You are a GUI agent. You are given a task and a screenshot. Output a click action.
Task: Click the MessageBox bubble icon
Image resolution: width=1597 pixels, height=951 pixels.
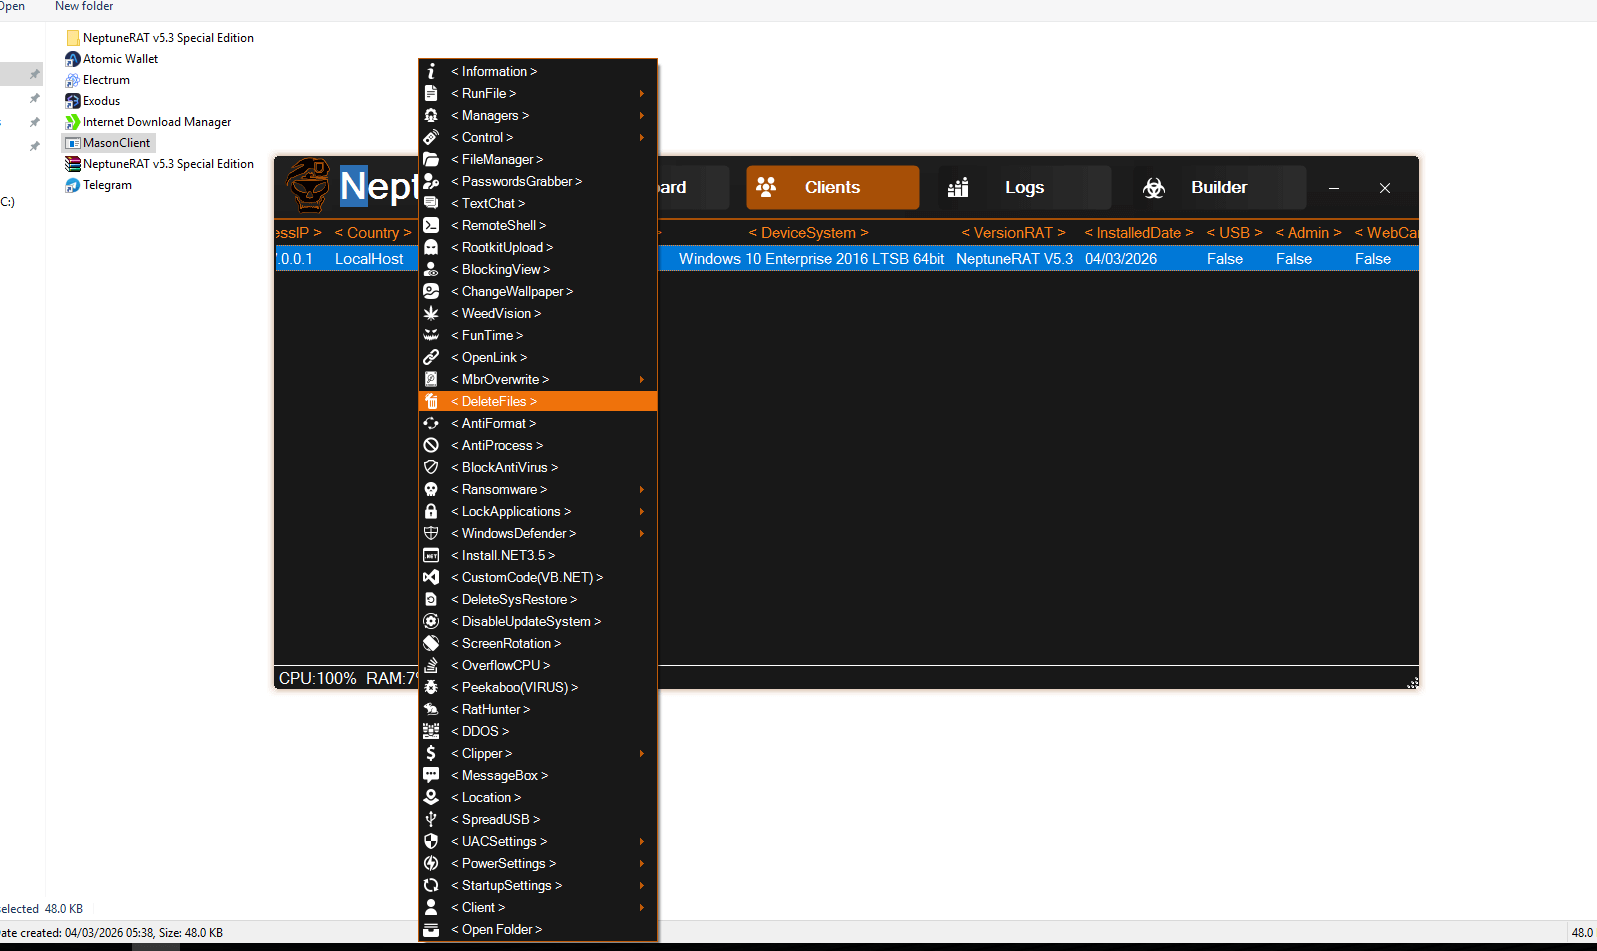431,775
